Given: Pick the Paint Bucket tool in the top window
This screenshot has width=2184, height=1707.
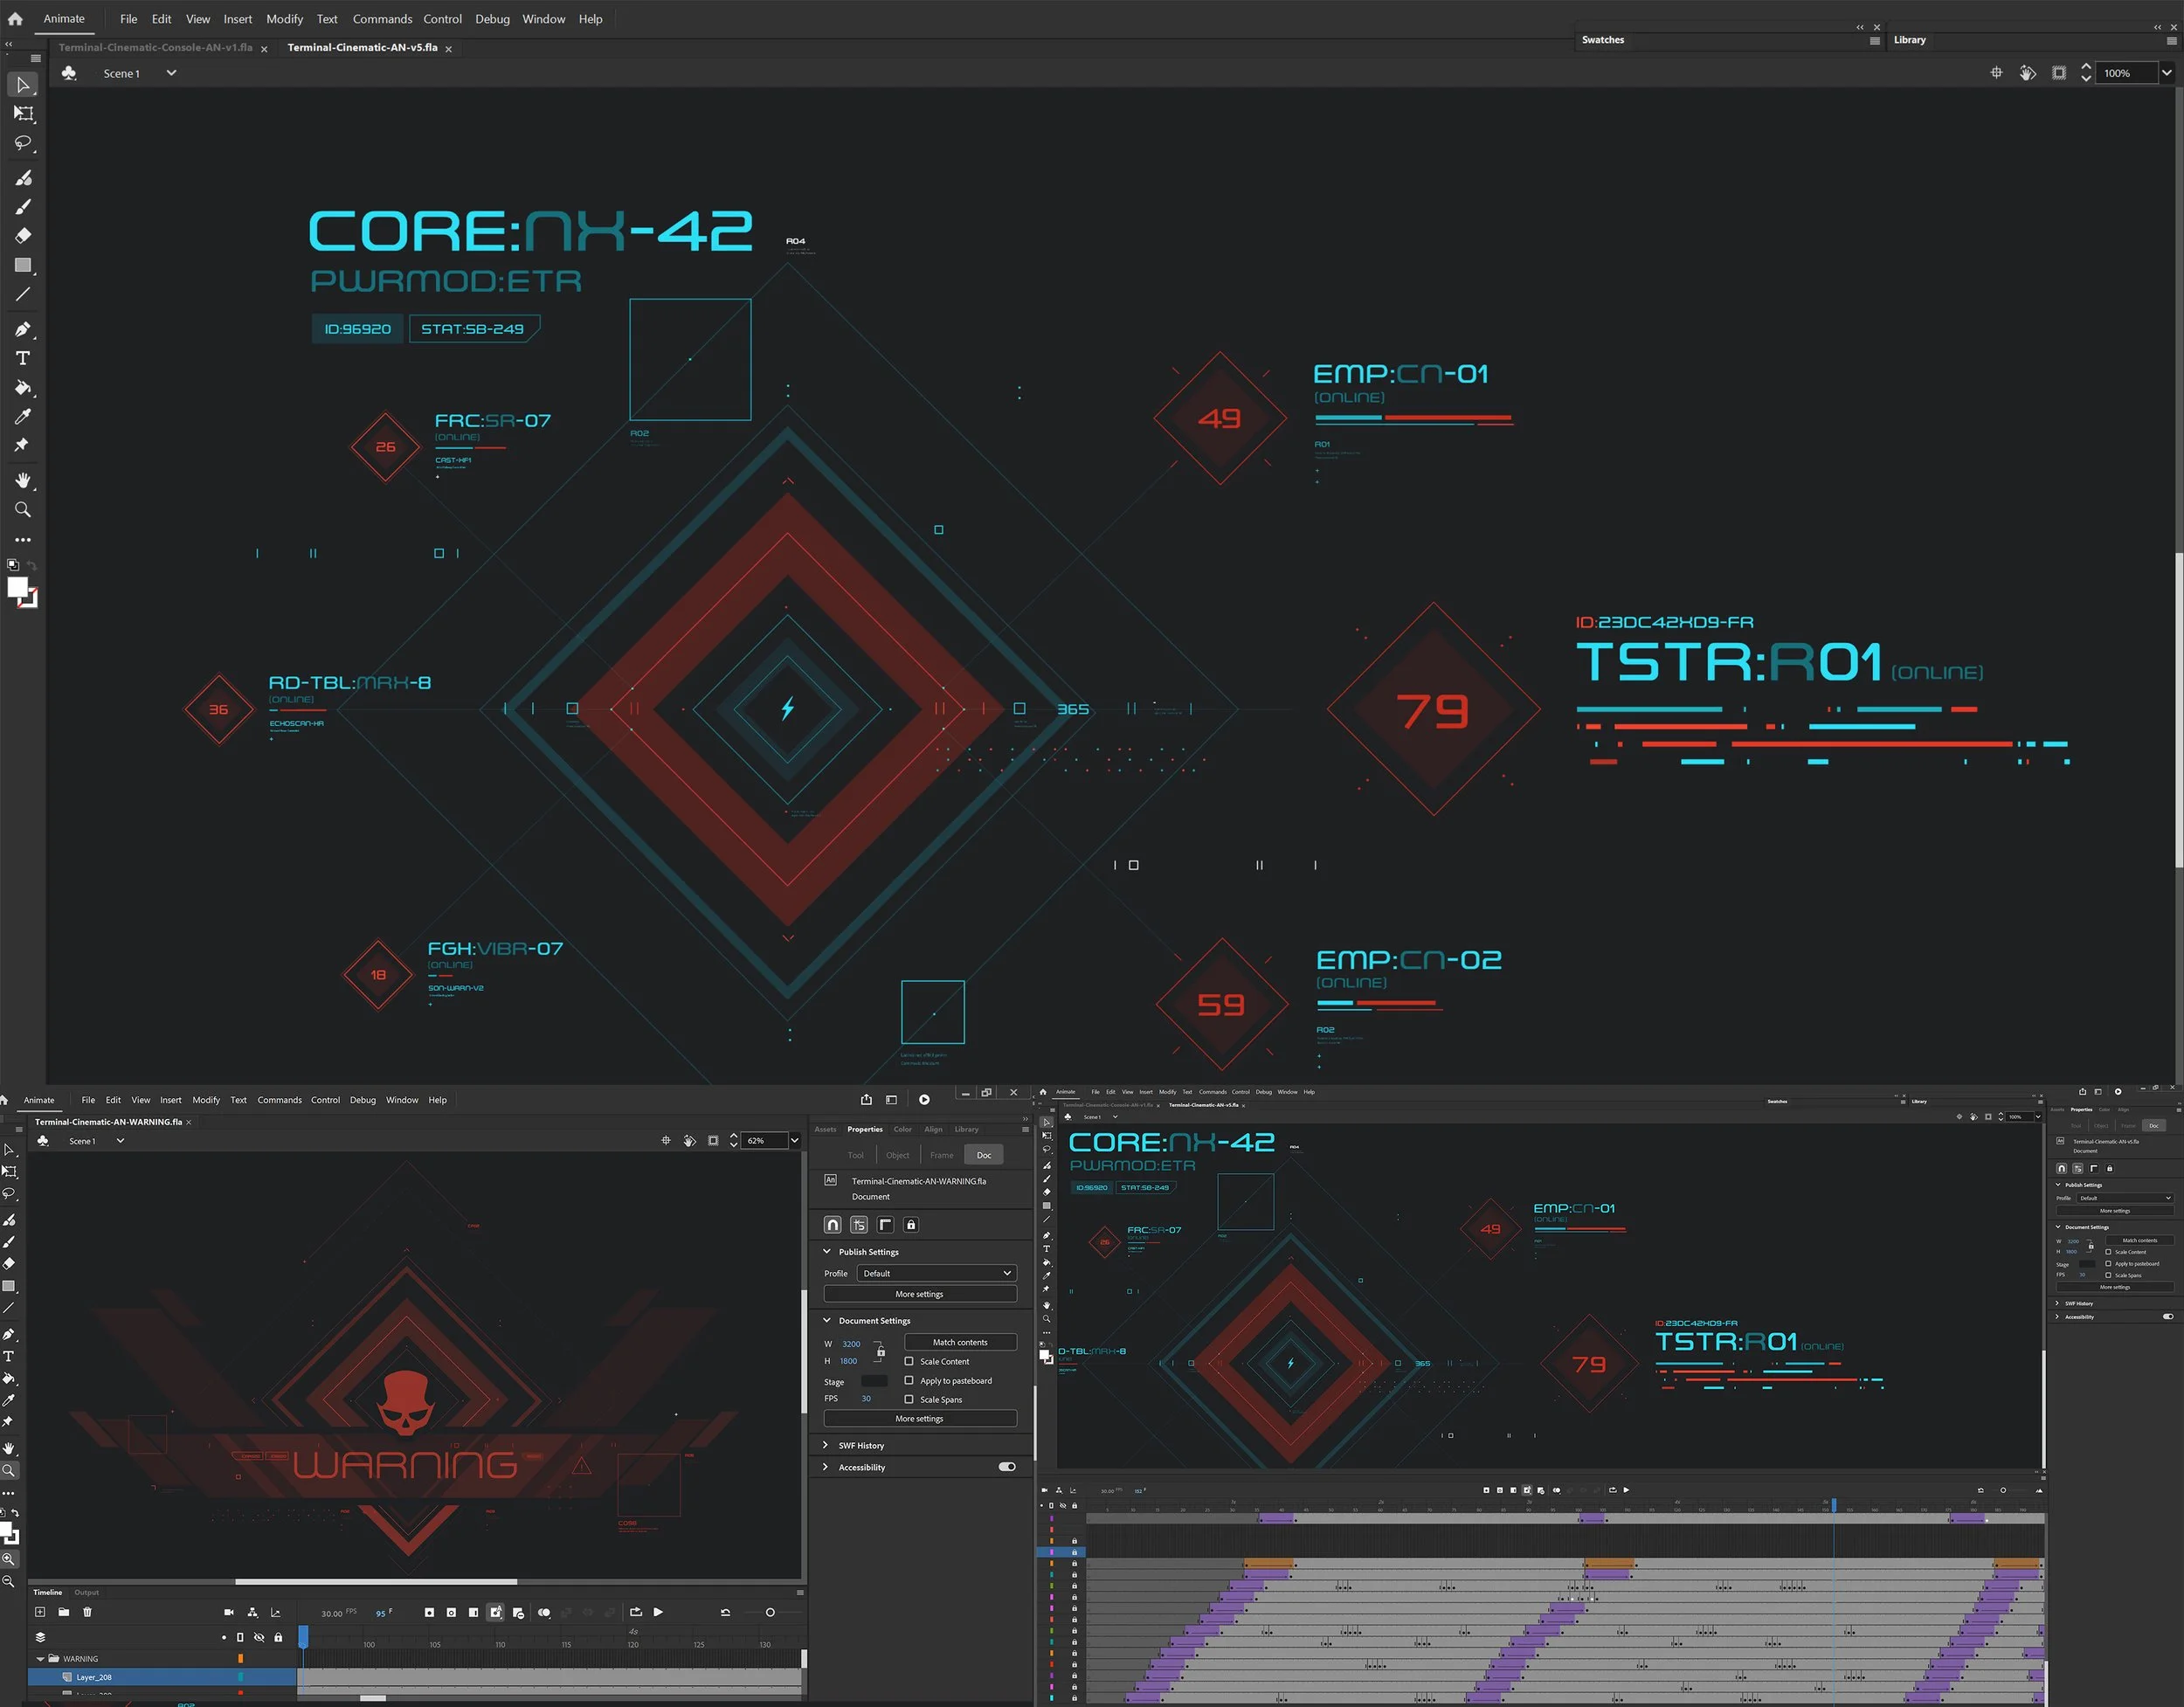Looking at the screenshot, I should pyautogui.click(x=23, y=388).
